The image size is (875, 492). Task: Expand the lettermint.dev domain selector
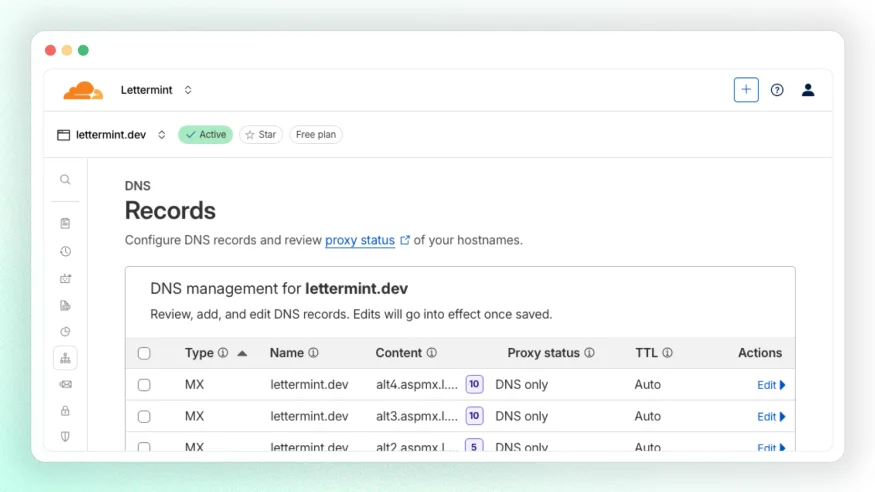(x=162, y=135)
